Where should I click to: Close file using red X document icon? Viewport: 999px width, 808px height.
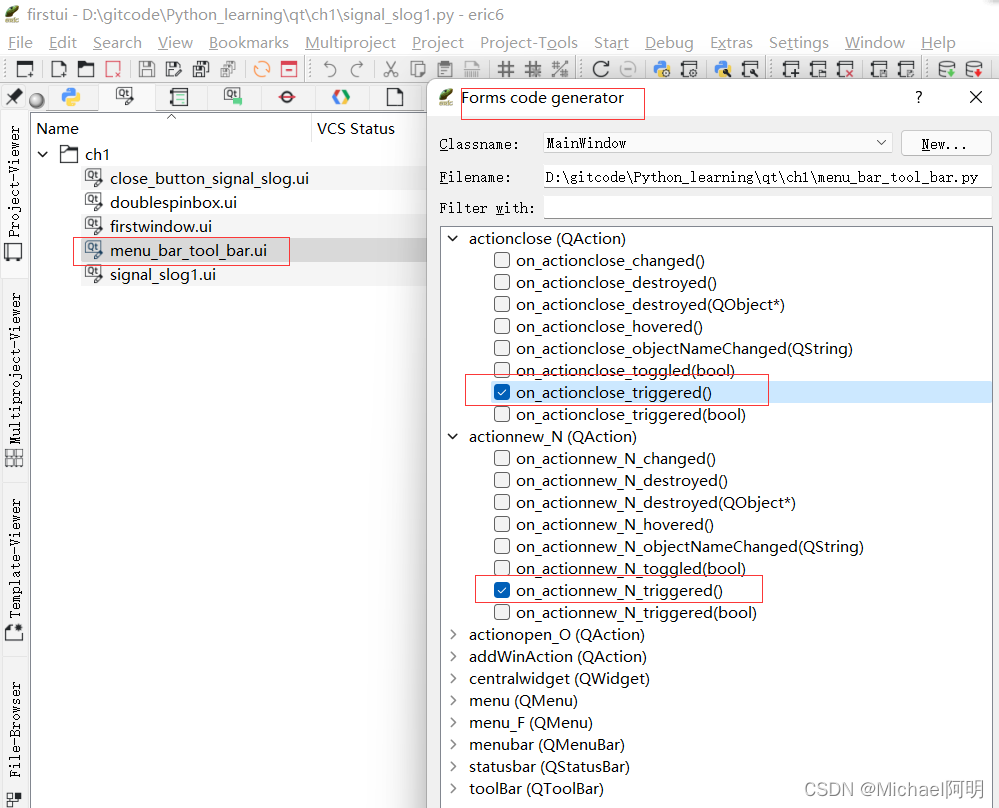tap(113, 69)
